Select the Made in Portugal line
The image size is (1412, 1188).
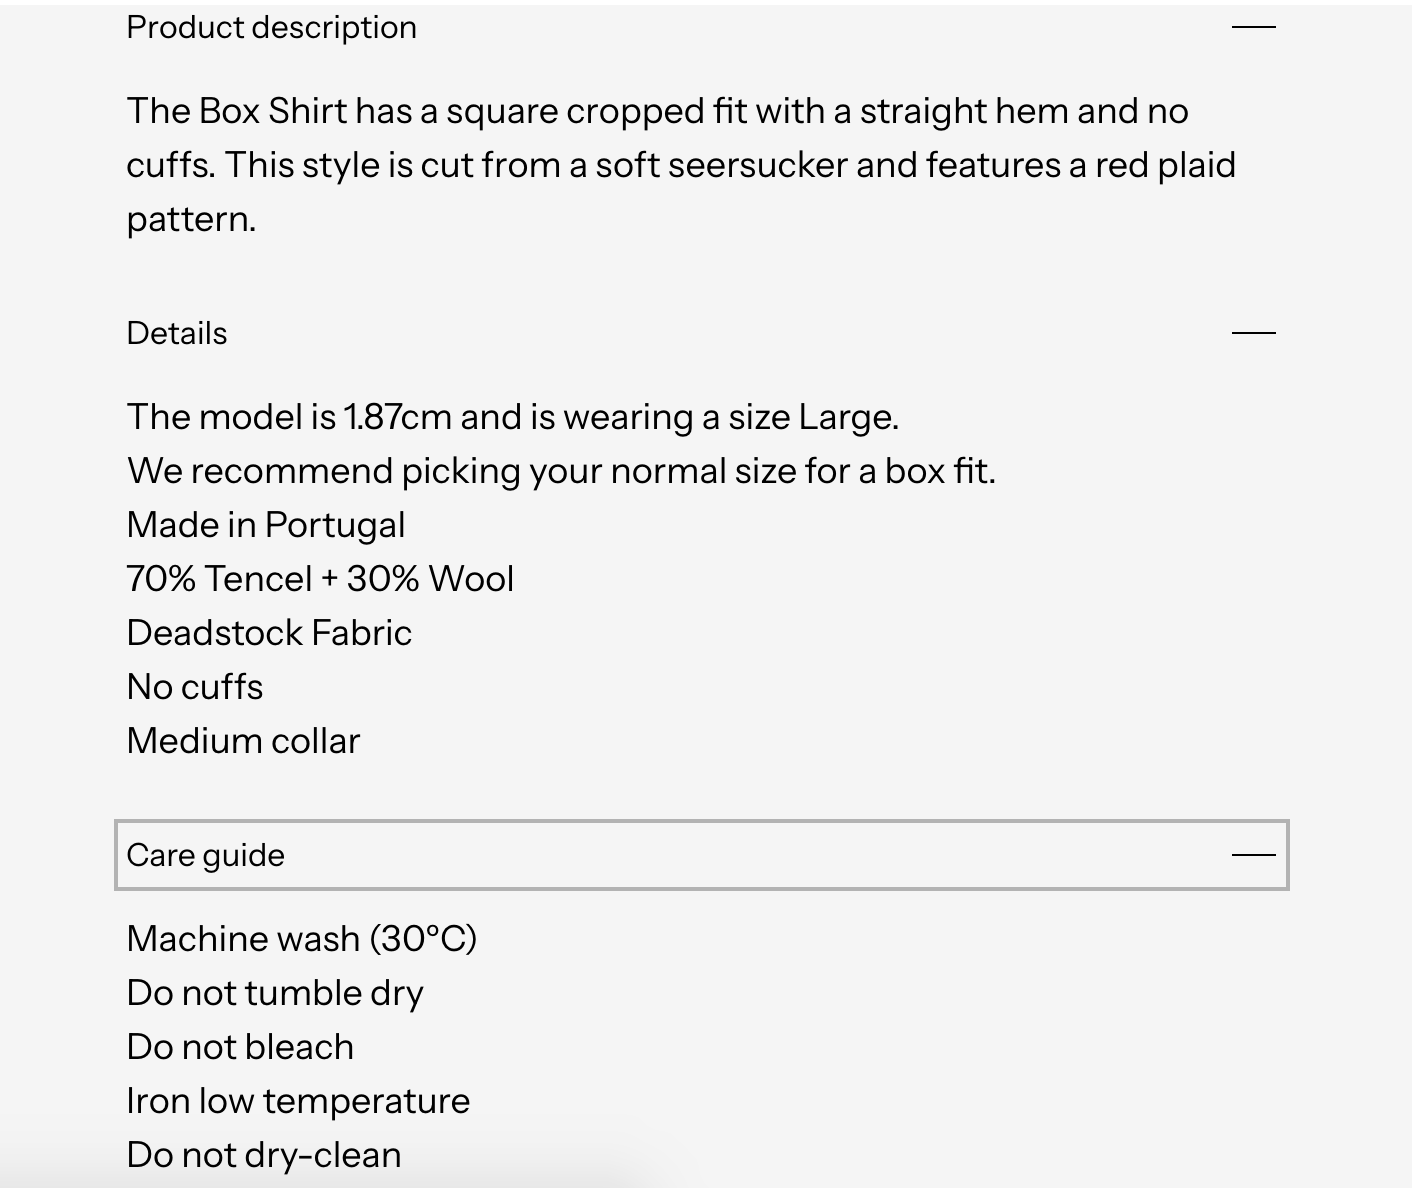266,524
